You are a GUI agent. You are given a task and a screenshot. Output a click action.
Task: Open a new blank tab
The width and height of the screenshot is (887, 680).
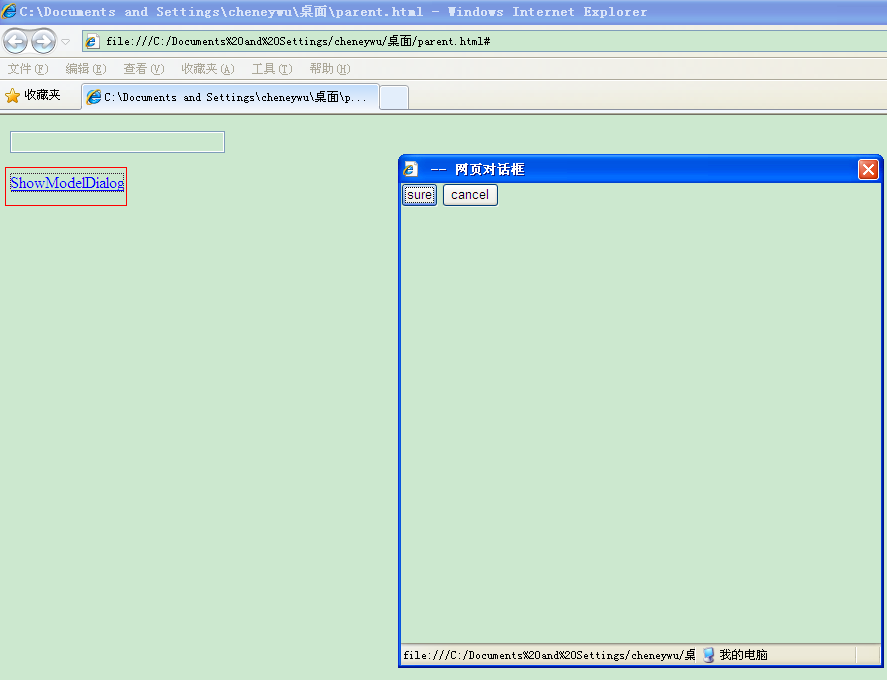pos(394,97)
